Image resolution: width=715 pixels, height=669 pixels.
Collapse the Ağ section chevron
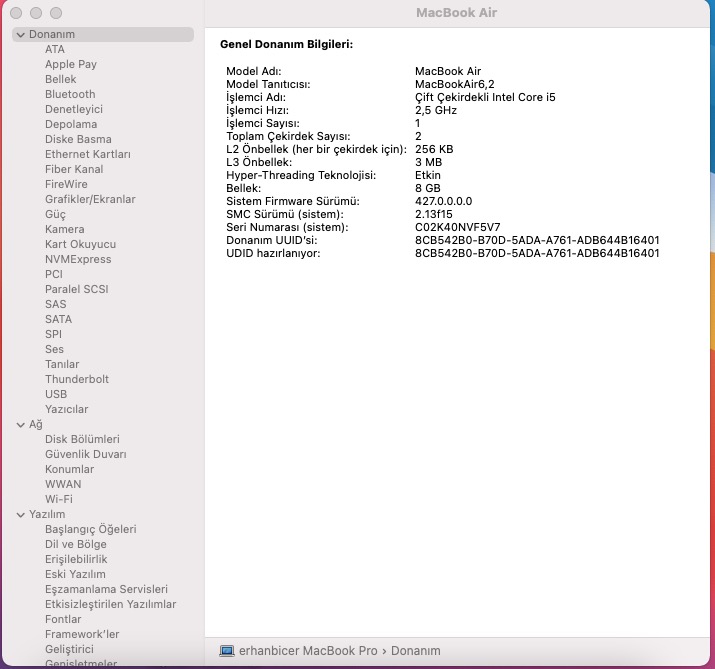20,424
